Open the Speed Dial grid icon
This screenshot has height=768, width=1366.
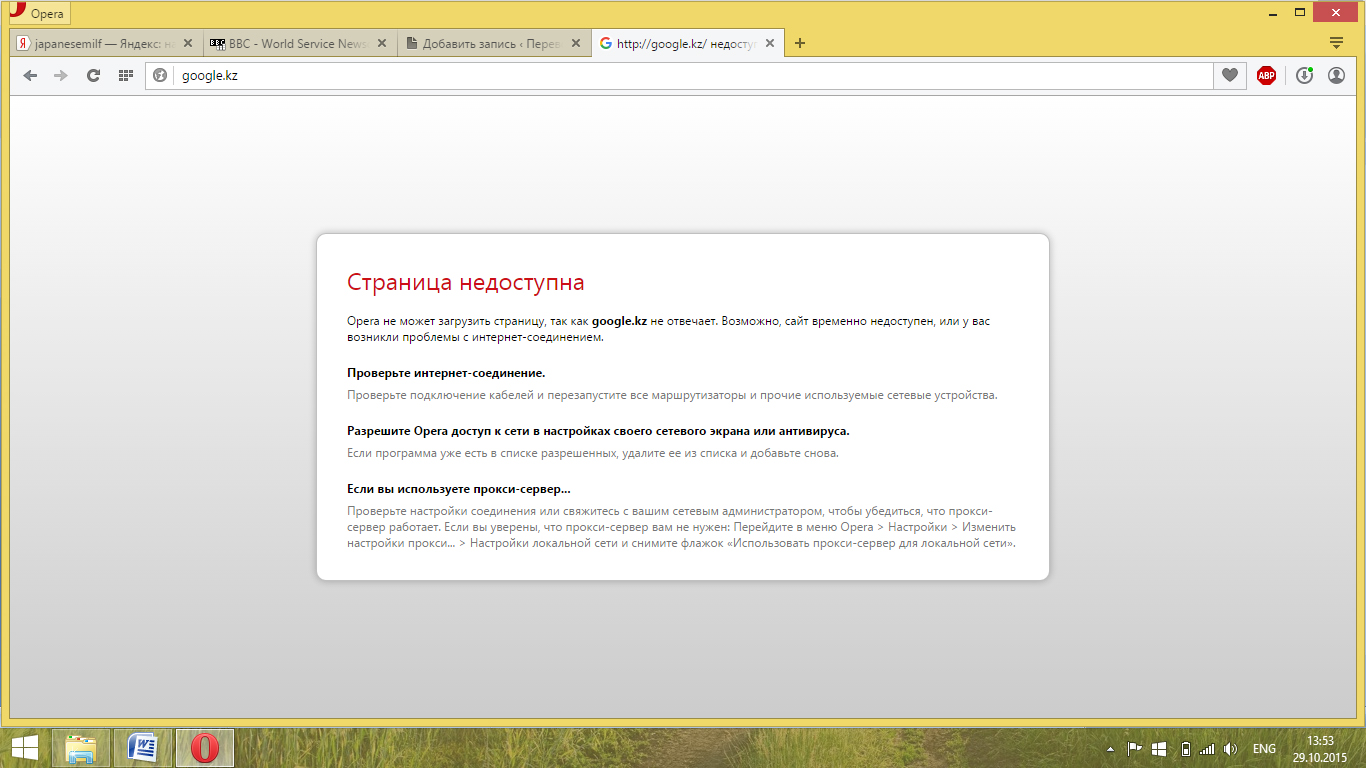(x=125, y=75)
